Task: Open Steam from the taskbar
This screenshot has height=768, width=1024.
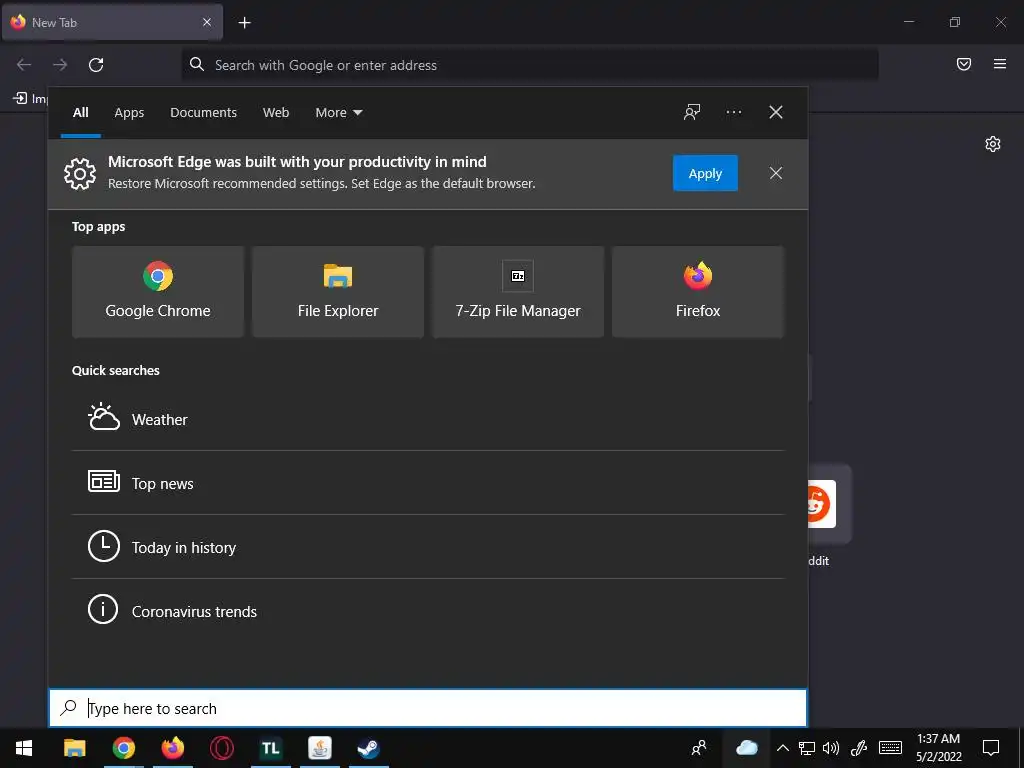Action: (368, 748)
